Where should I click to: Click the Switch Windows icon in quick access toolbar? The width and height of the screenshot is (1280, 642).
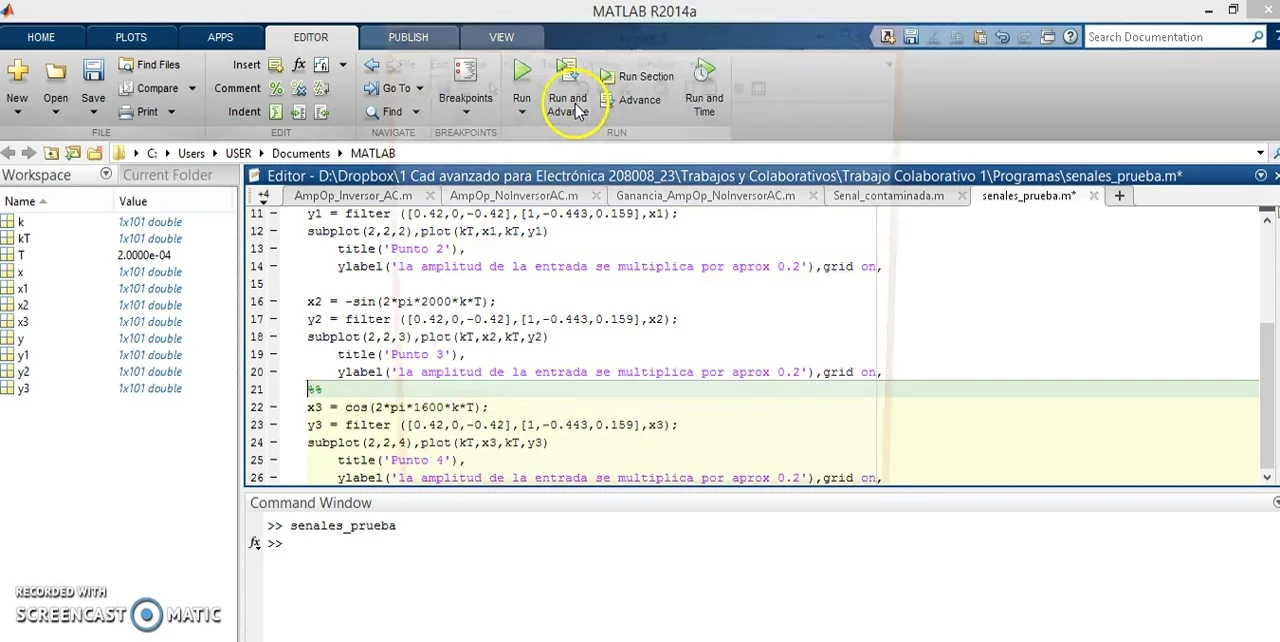1047,37
